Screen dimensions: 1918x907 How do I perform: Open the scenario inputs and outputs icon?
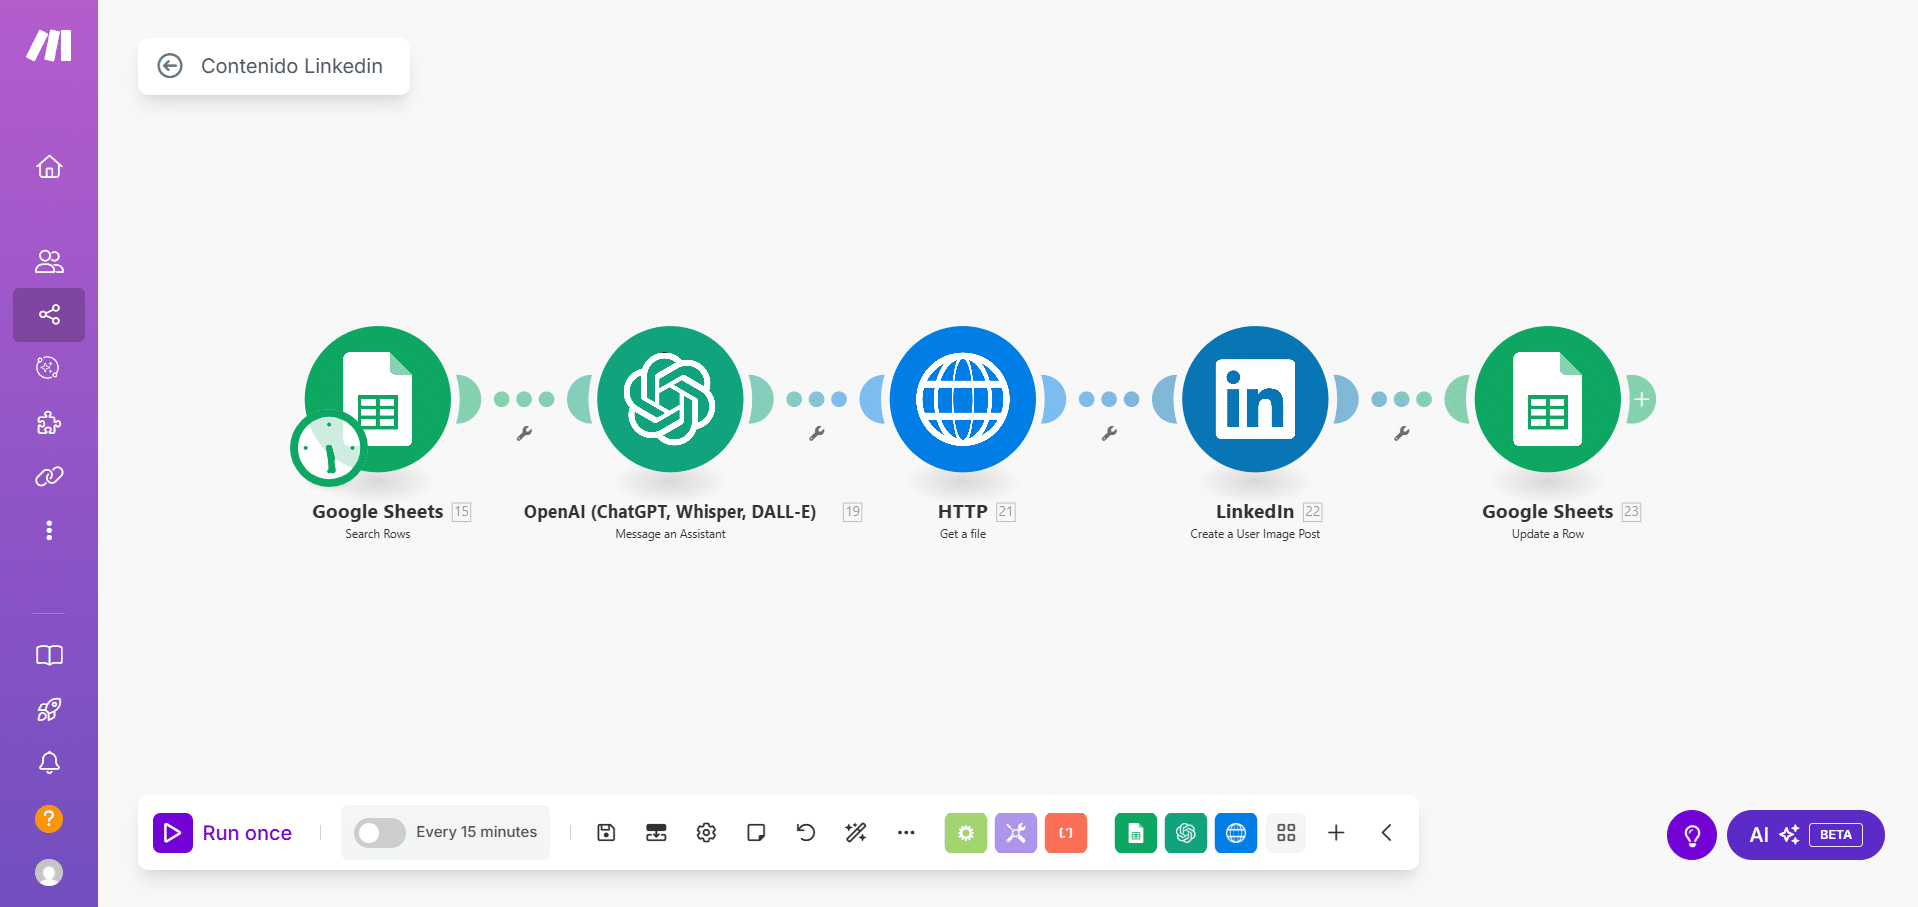[x=656, y=833]
